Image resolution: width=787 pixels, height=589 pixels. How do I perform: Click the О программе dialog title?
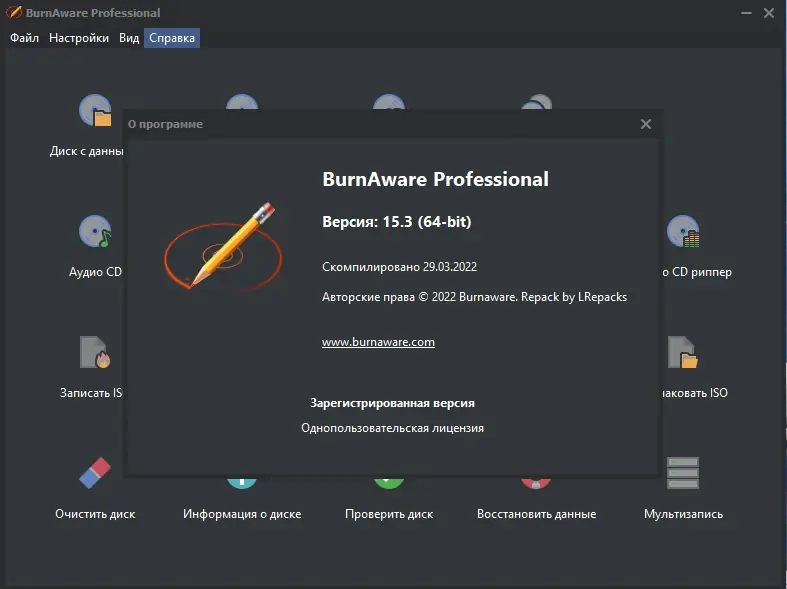pyautogui.click(x=165, y=124)
